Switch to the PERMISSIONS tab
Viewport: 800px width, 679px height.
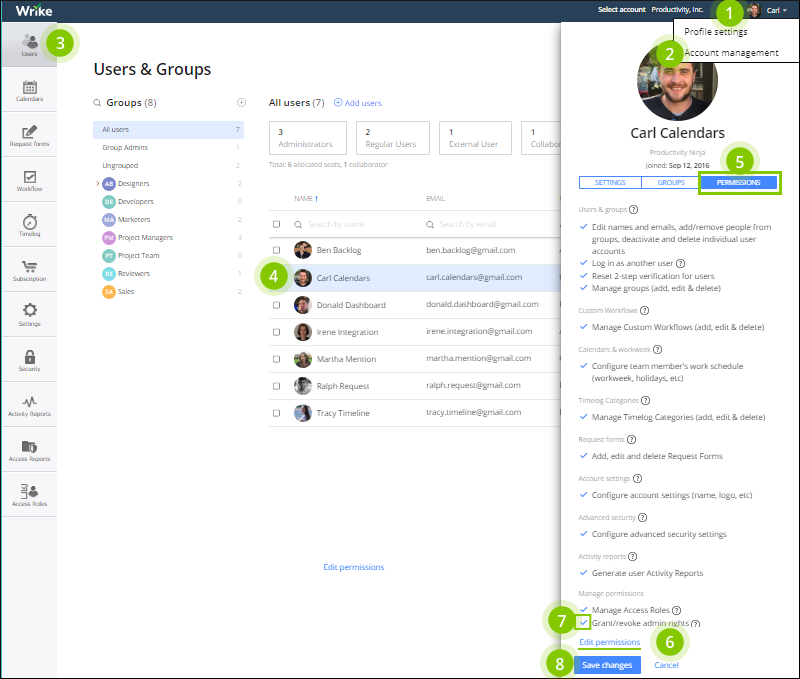pos(739,183)
